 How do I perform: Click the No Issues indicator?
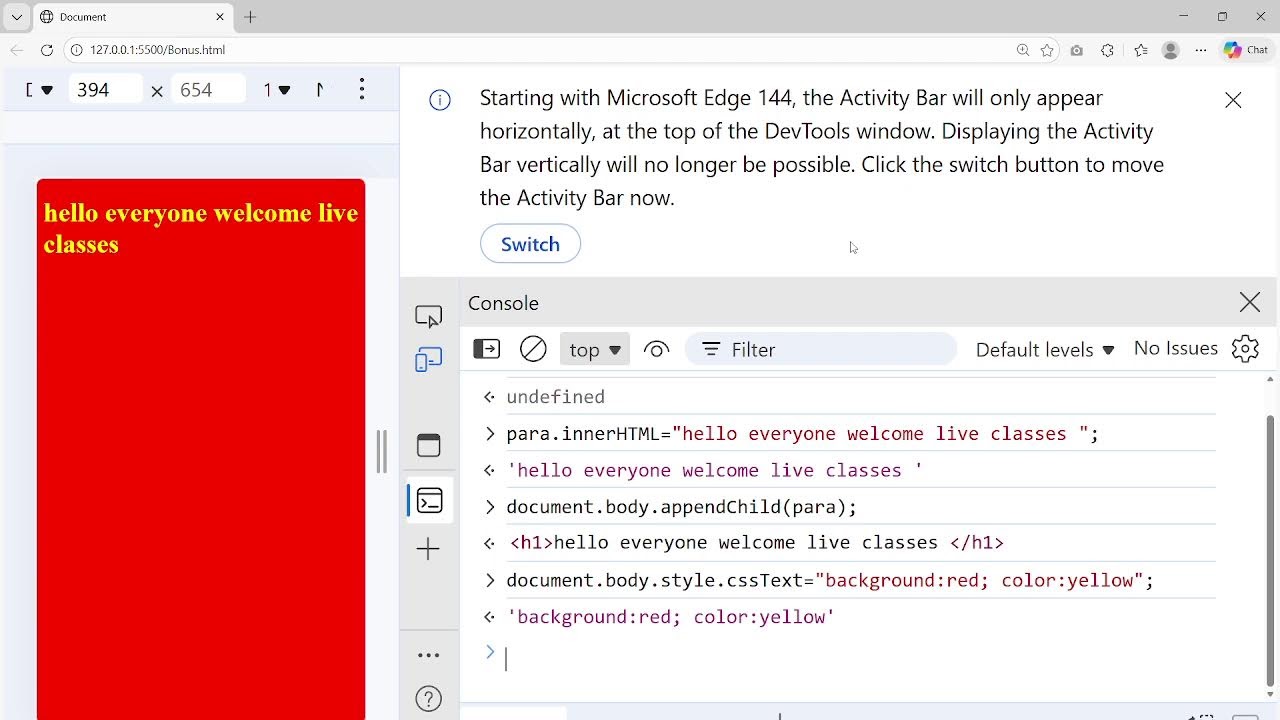(1175, 348)
